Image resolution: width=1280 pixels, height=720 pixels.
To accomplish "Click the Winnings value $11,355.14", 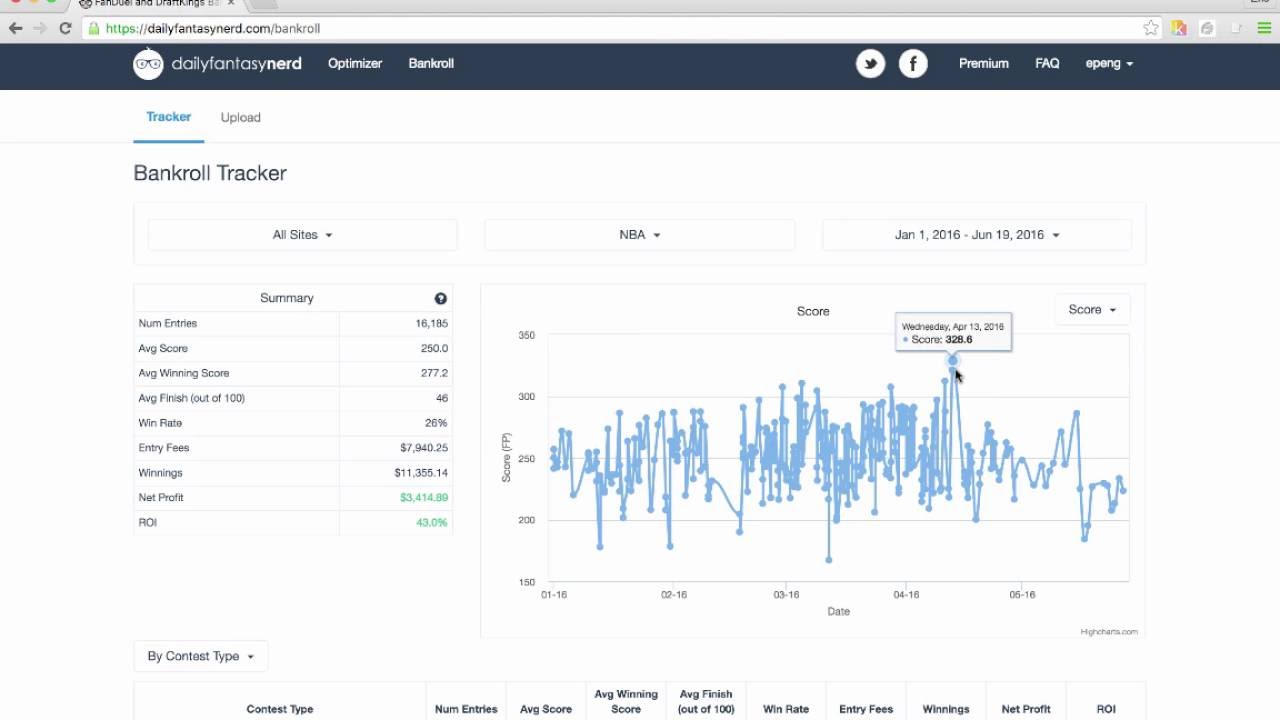I will 421,473.
